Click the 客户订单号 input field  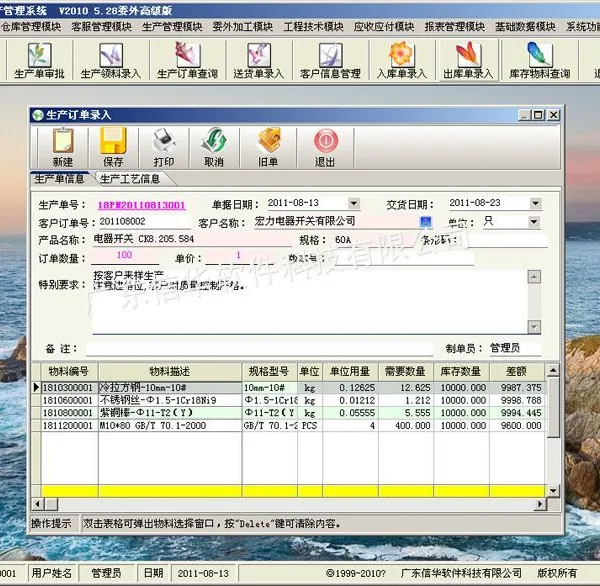[x=143, y=222]
